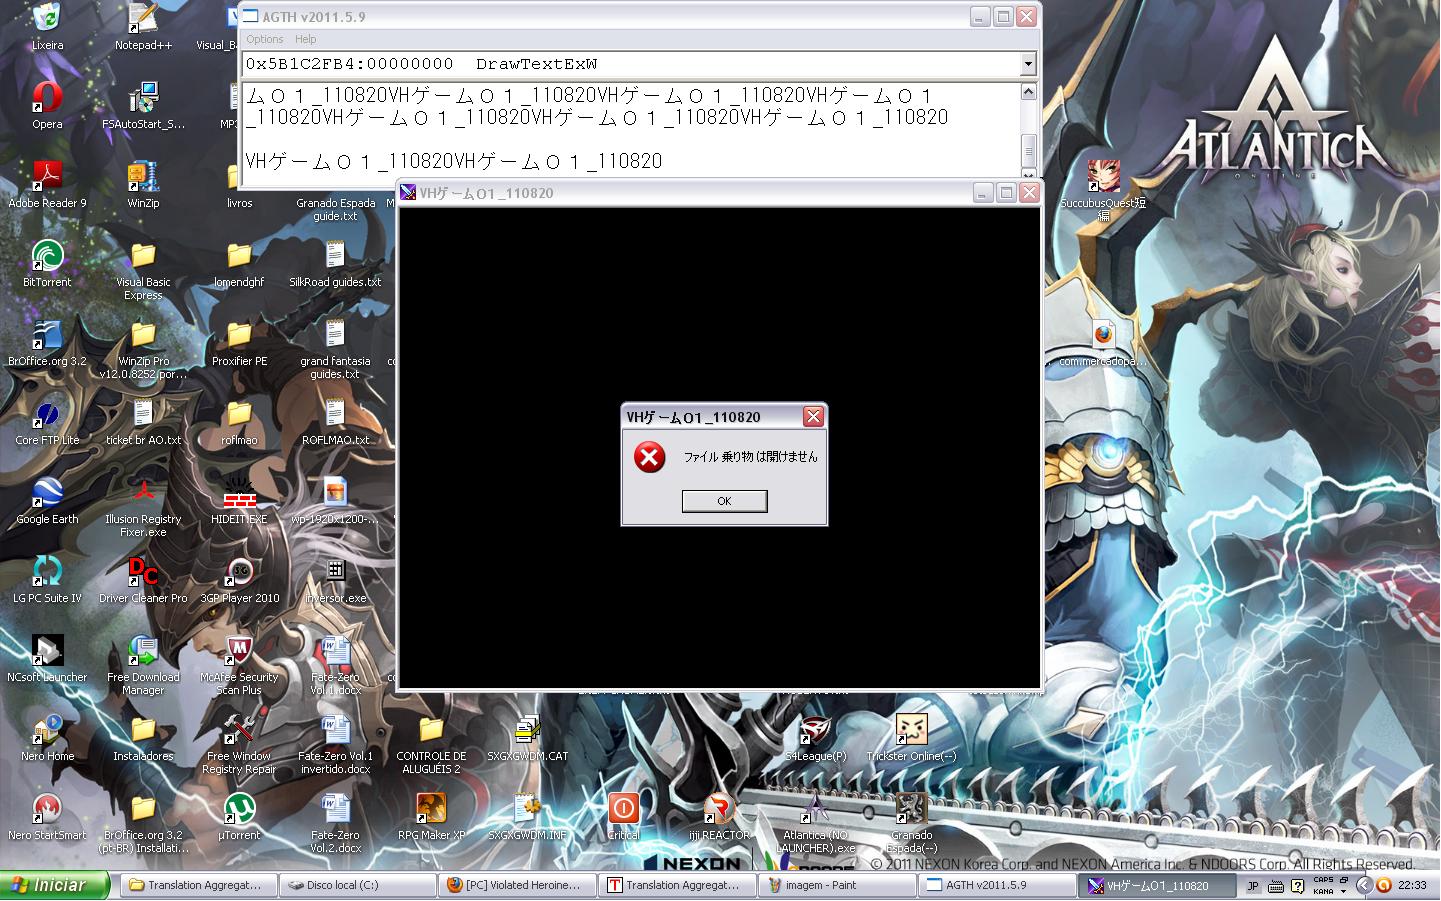Close the error dialog with the red X
Screen dimensions: 1441x901
pos(814,417)
